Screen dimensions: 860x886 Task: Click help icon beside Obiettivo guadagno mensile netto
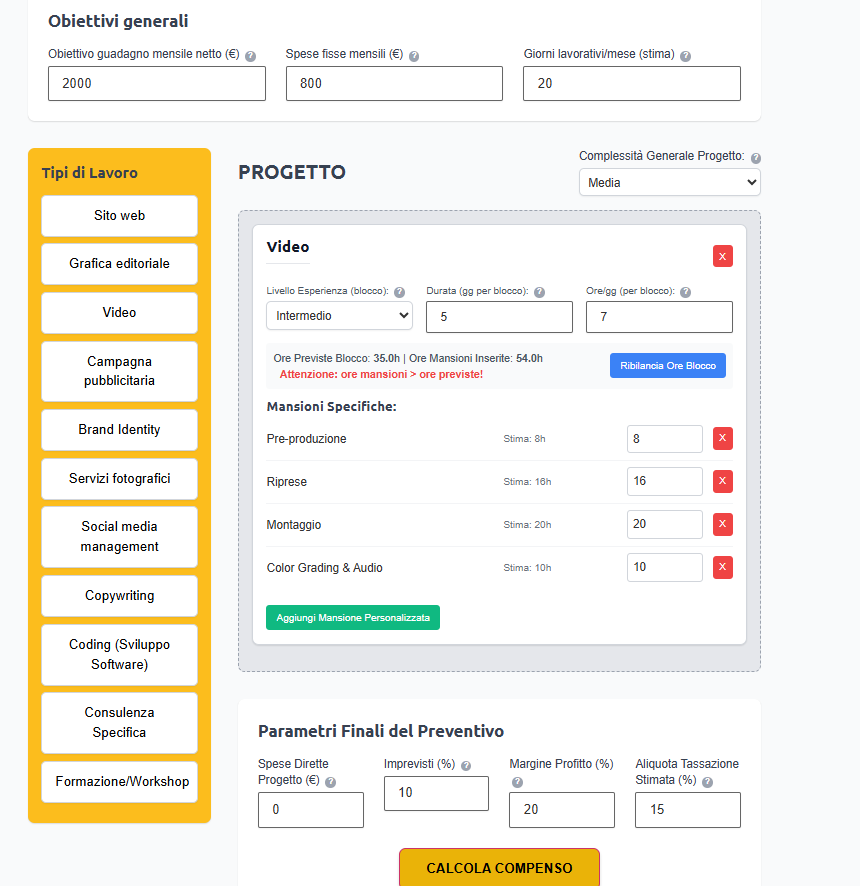pyautogui.click(x=250, y=57)
